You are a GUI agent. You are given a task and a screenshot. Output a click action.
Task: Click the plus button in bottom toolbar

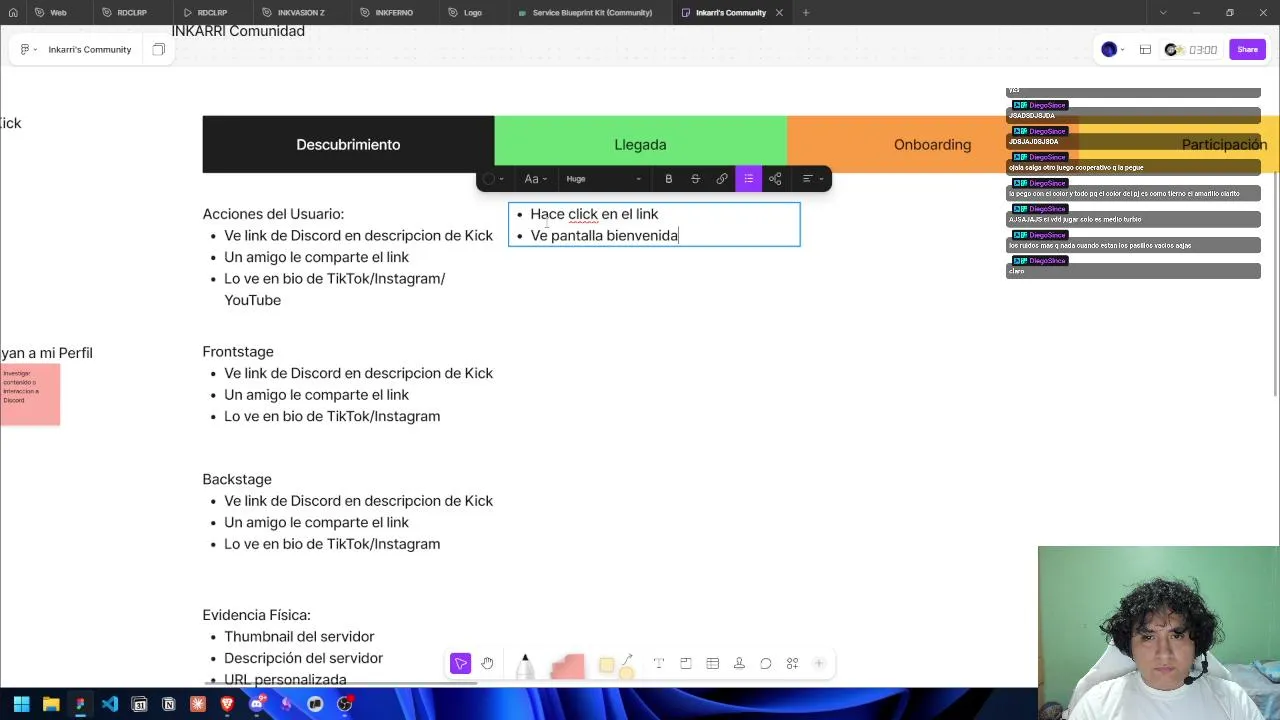pos(819,664)
